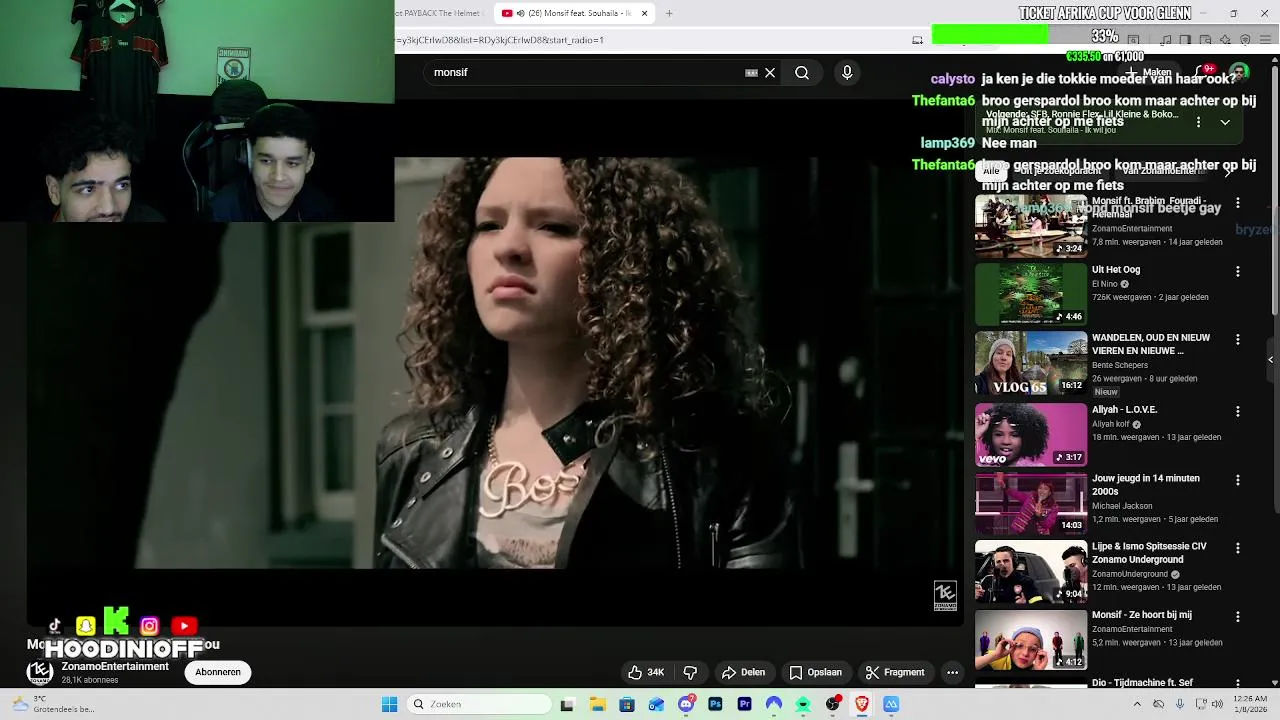Open options for Jouw jeugd in 14 minuten

coord(1238,480)
